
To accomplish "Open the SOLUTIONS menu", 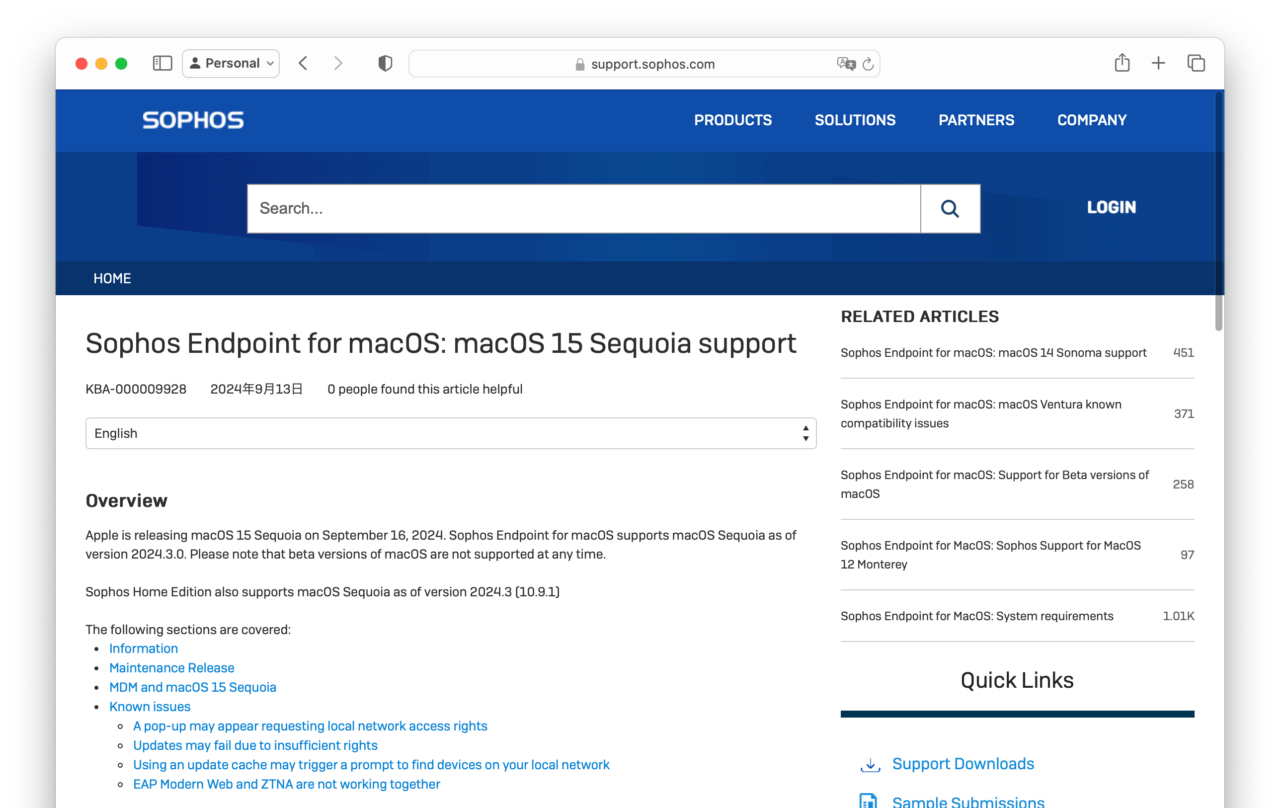I will (x=855, y=120).
